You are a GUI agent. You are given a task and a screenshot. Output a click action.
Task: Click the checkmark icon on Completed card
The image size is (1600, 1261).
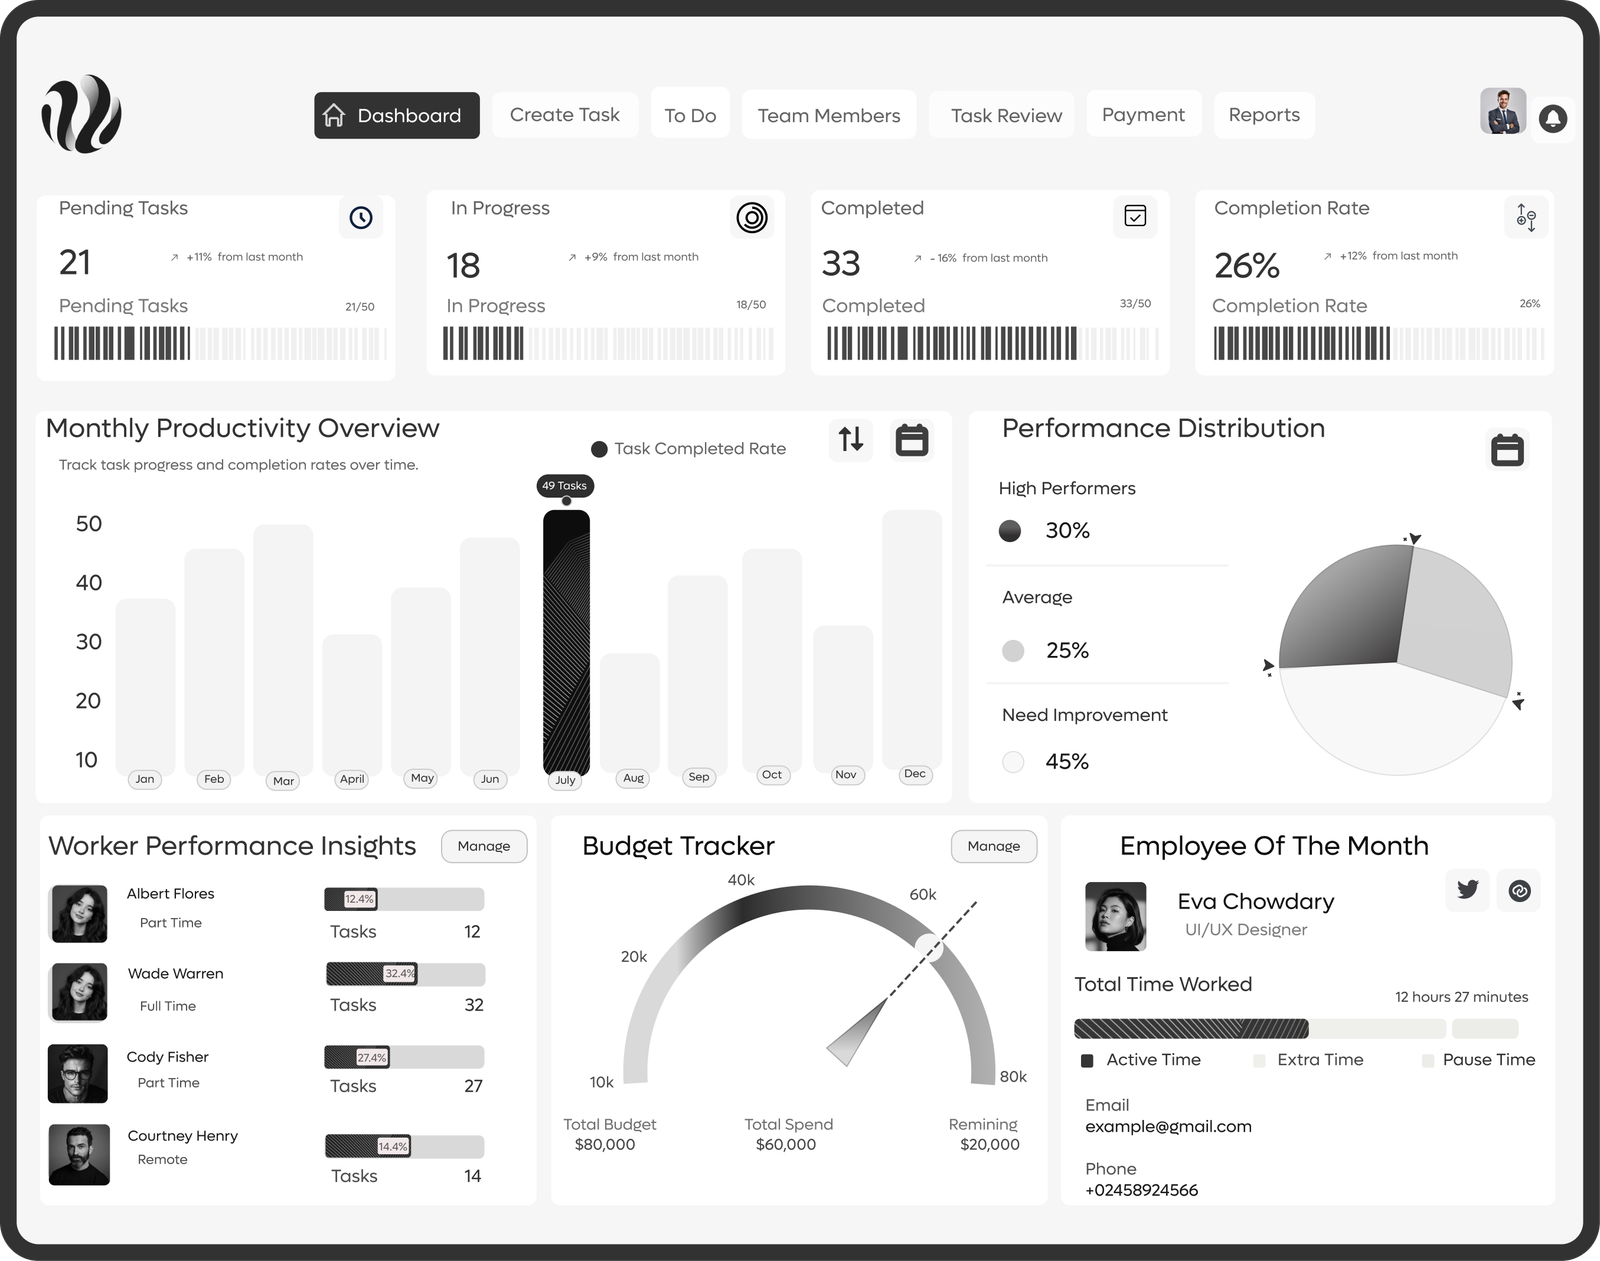coord(1135,217)
